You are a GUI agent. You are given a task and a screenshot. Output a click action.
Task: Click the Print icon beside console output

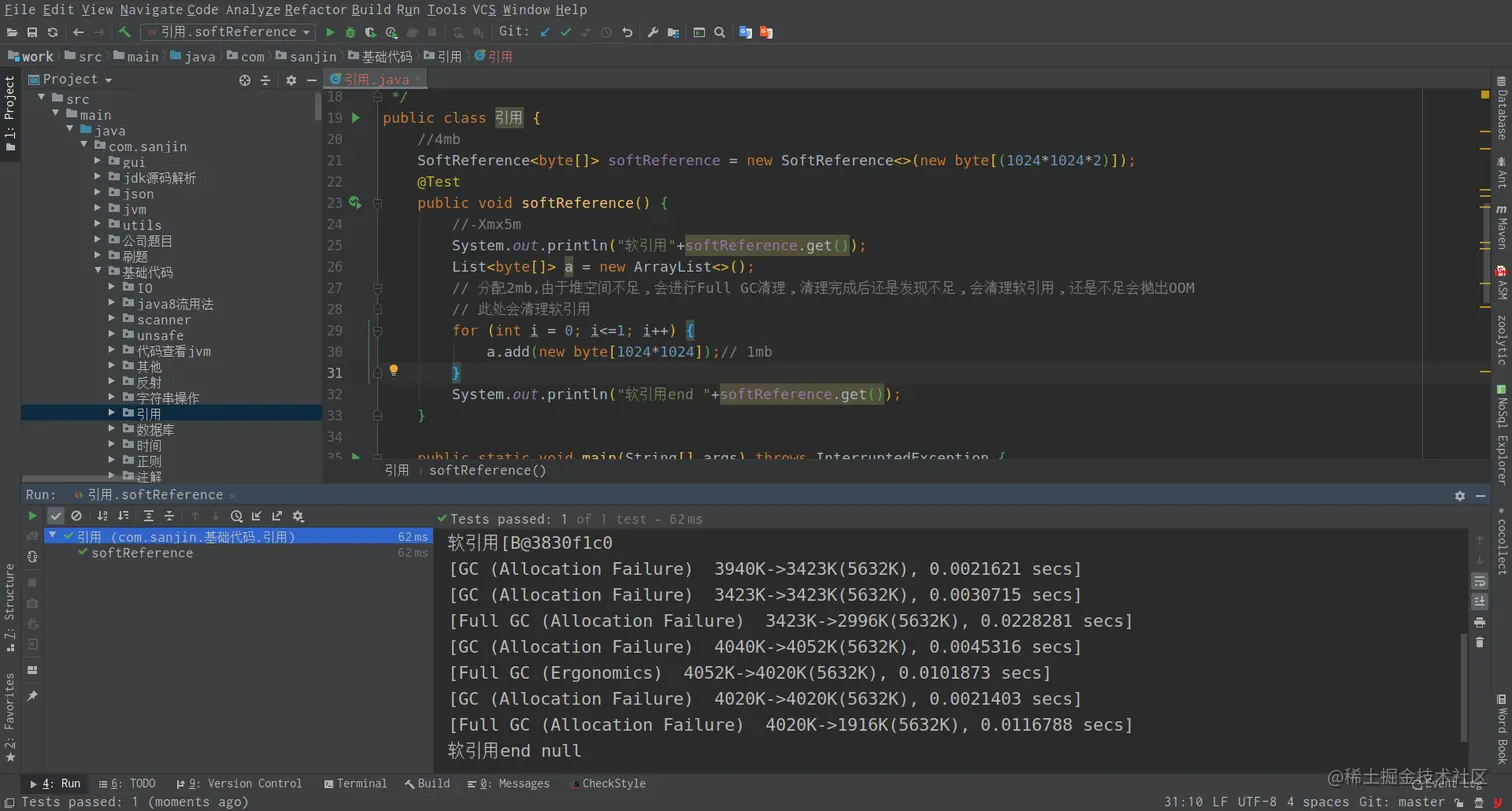click(1480, 622)
